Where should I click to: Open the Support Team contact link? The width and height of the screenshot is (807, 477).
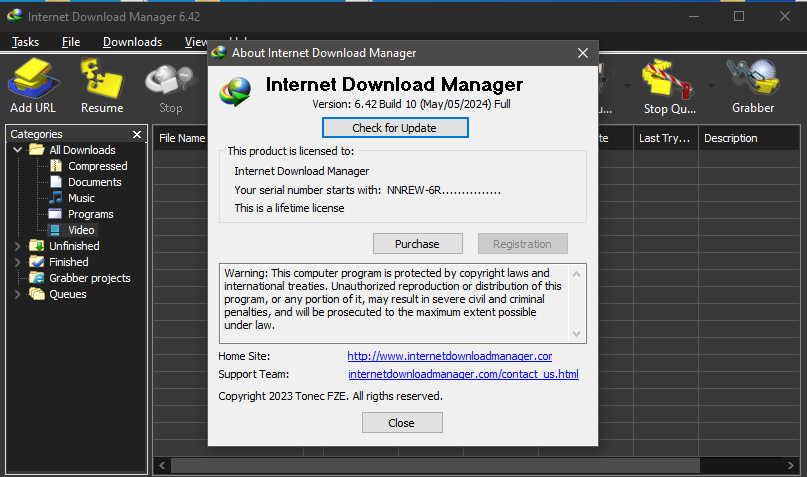coord(463,374)
